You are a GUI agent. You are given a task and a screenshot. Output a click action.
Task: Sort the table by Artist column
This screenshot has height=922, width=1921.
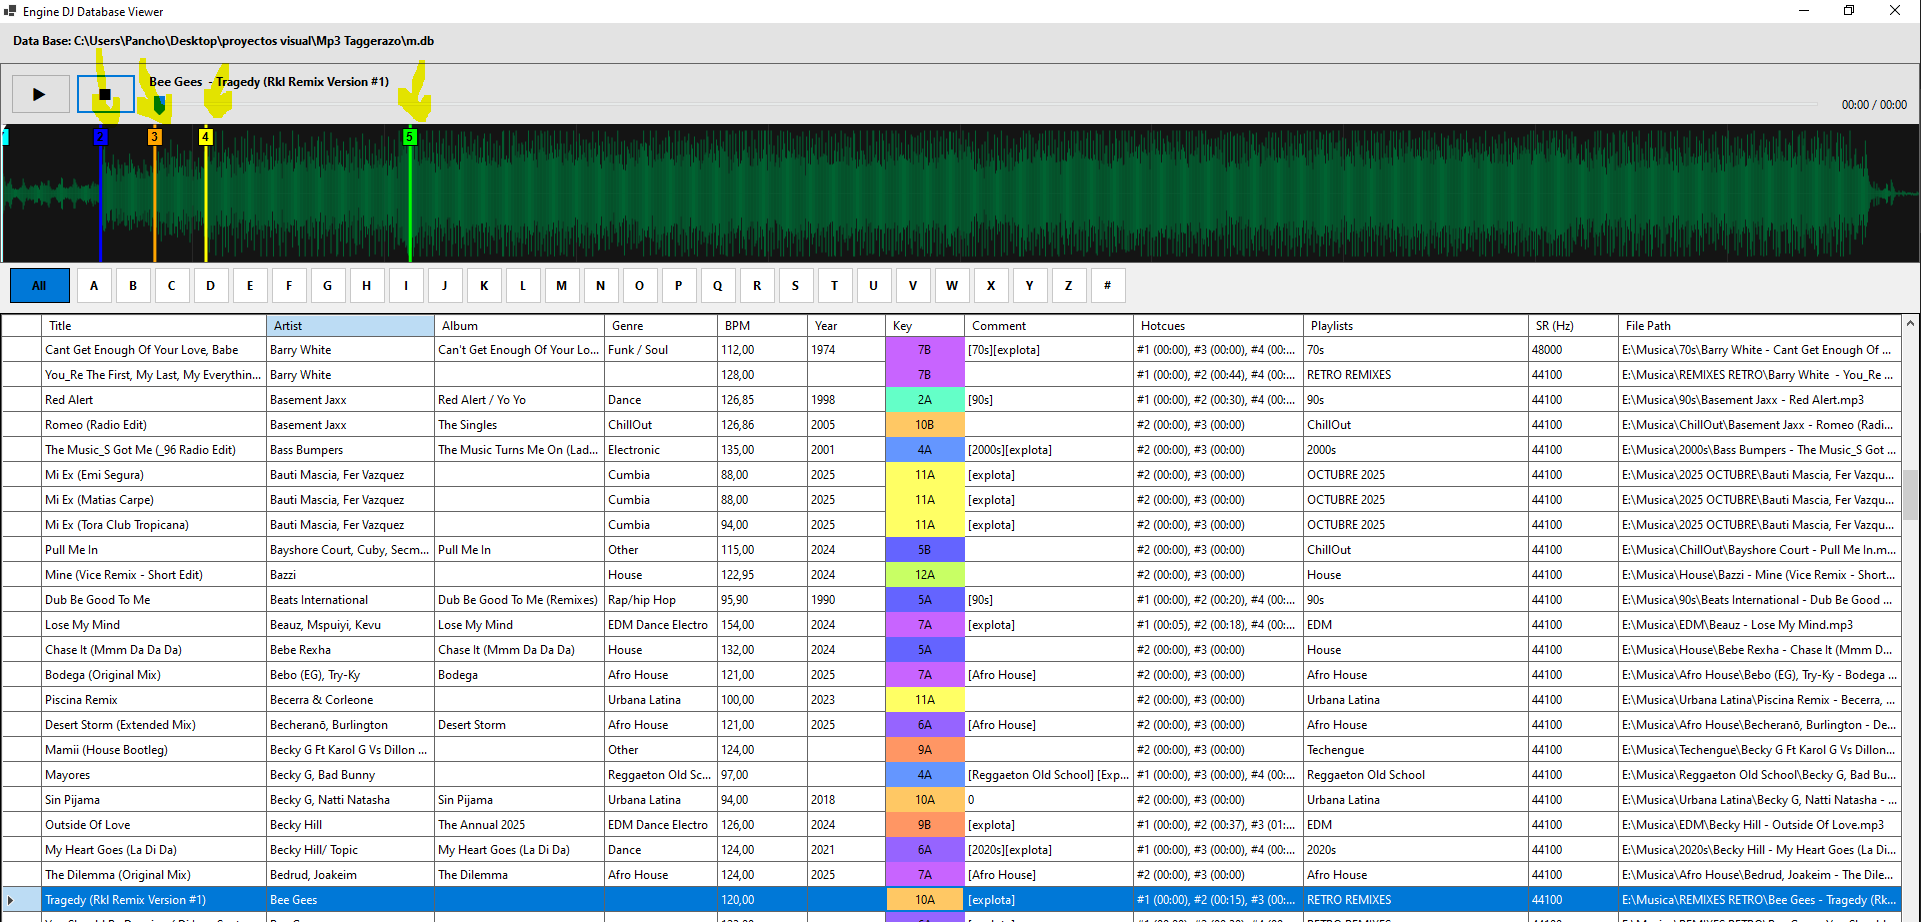(350, 326)
